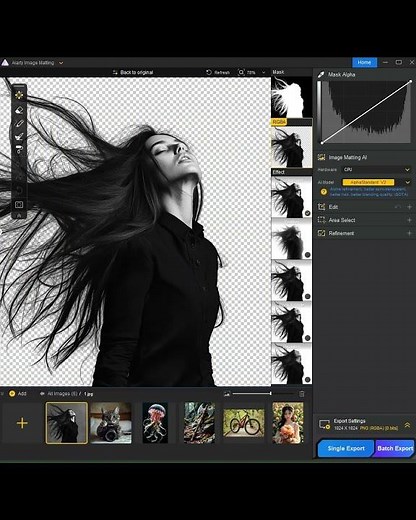Screen dimensions: 416x520
Task: Select the RGBA preview tab
Action: 279,122
